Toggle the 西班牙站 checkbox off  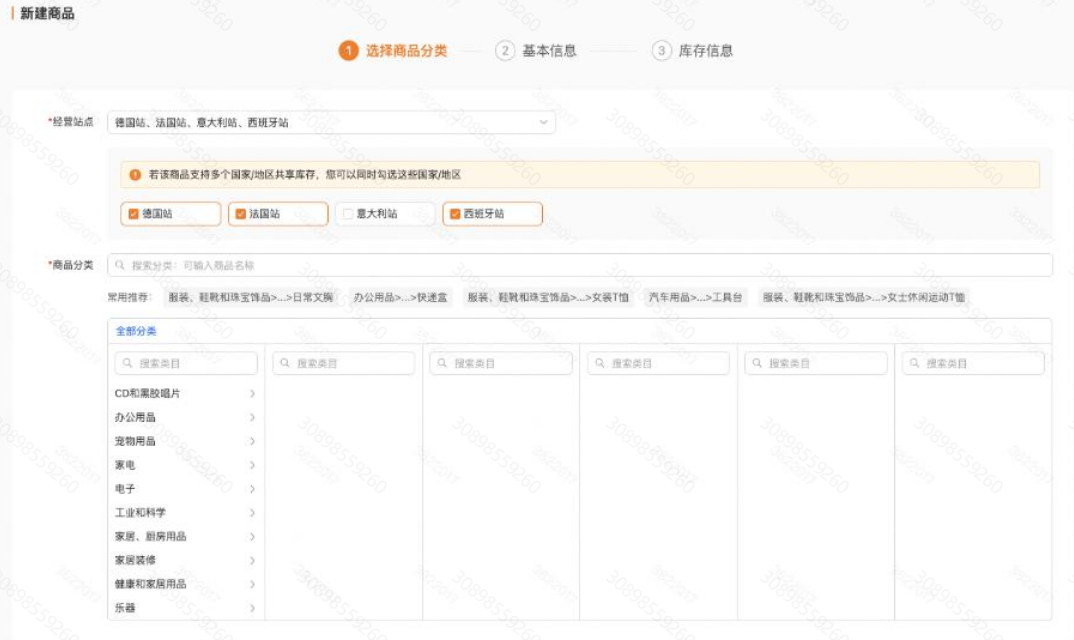pos(455,214)
